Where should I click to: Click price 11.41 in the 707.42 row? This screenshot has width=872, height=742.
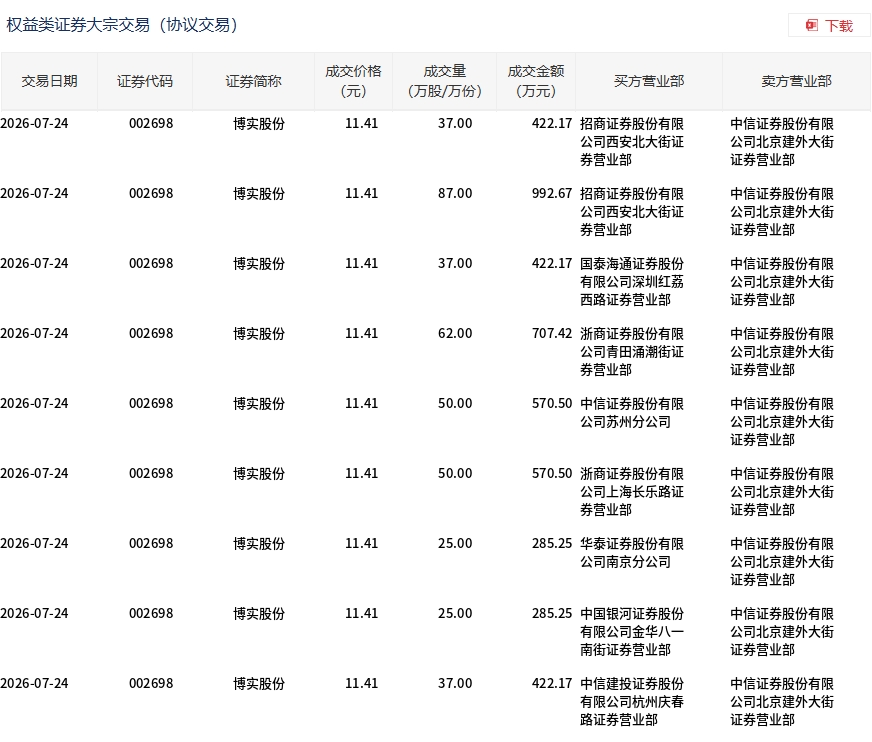click(361, 334)
